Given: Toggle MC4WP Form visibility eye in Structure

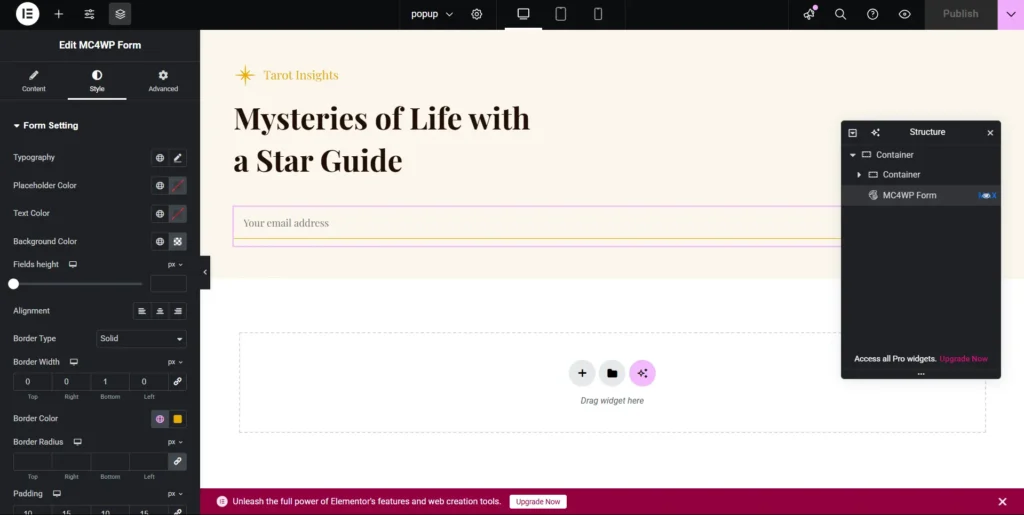Looking at the screenshot, I should [x=986, y=195].
